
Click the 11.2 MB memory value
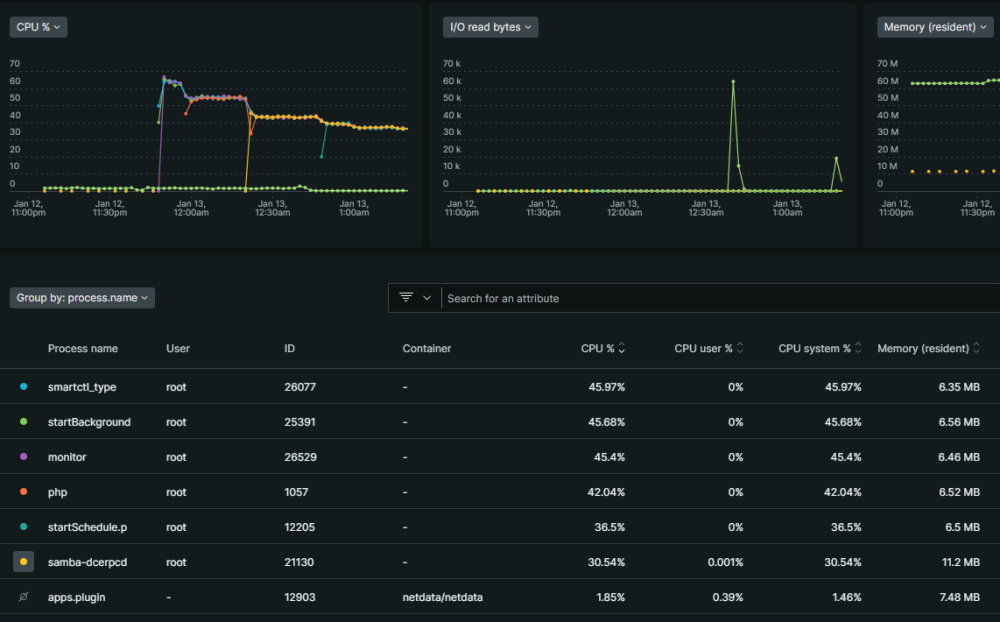(x=960, y=562)
